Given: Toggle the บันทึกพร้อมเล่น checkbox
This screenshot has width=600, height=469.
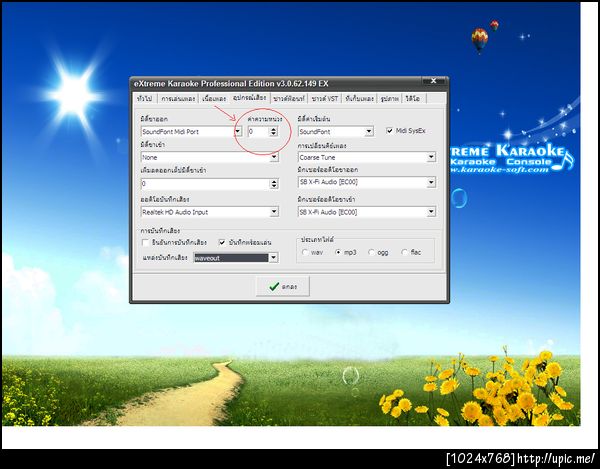Looking at the screenshot, I should coord(222,243).
